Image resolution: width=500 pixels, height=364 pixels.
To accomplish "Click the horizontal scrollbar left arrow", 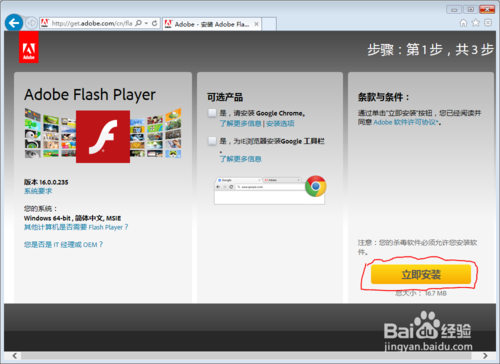I will click(x=15, y=356).
